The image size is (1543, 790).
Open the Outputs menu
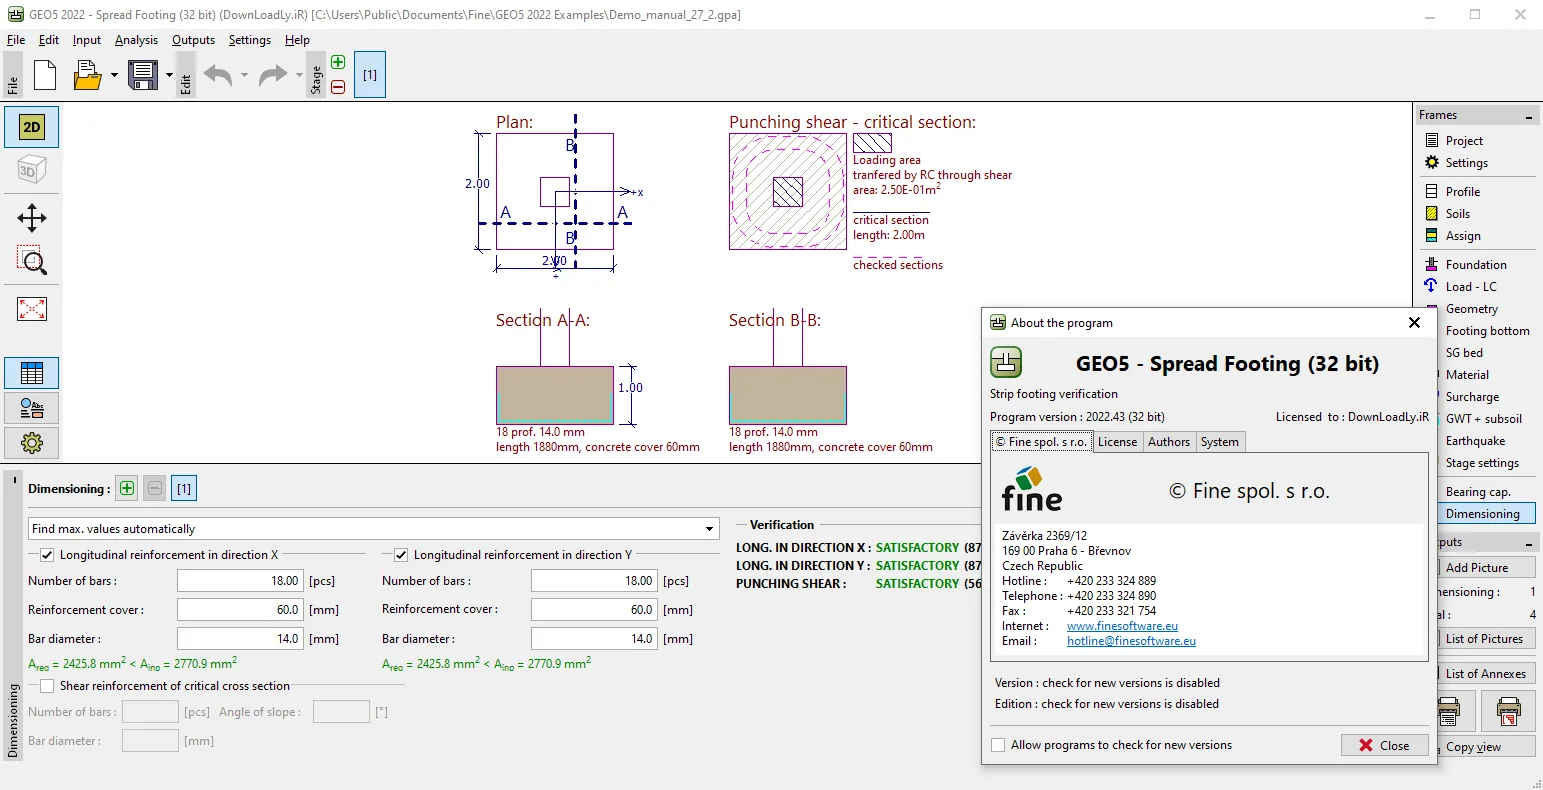pos(193,40)
